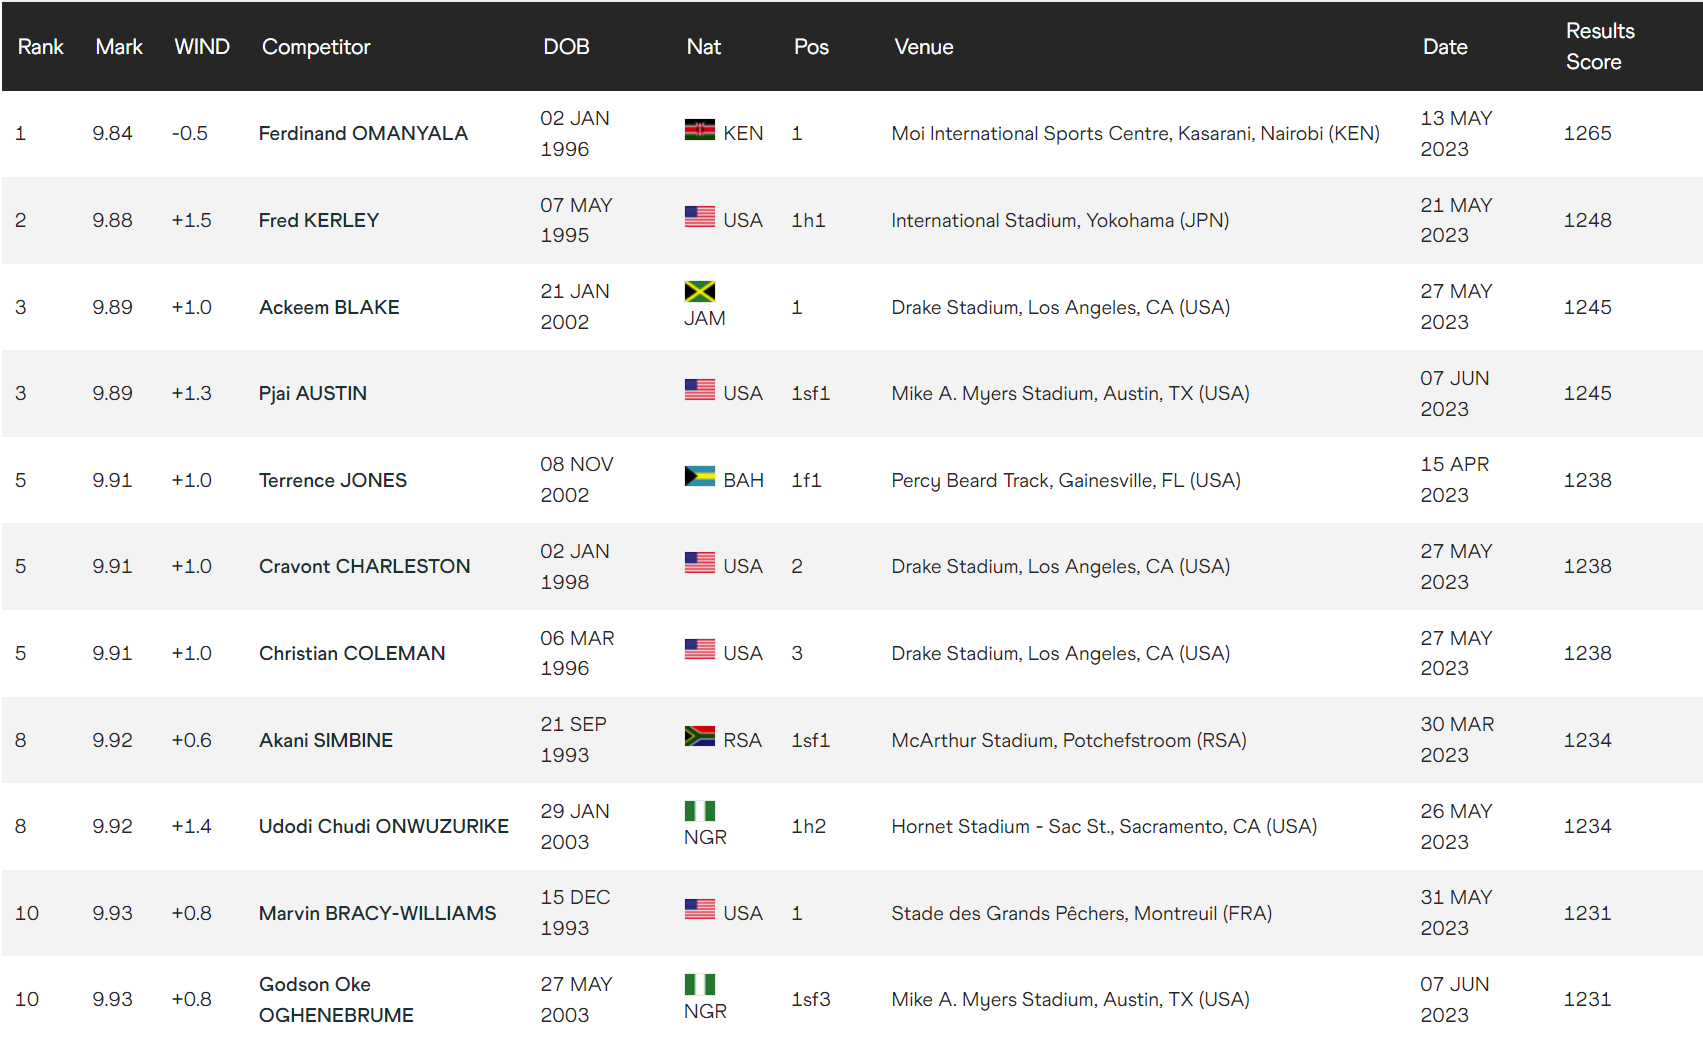Click the Nigeria flag for Udodi Chudi ONWUZURIKE

(x=699, y=811)
